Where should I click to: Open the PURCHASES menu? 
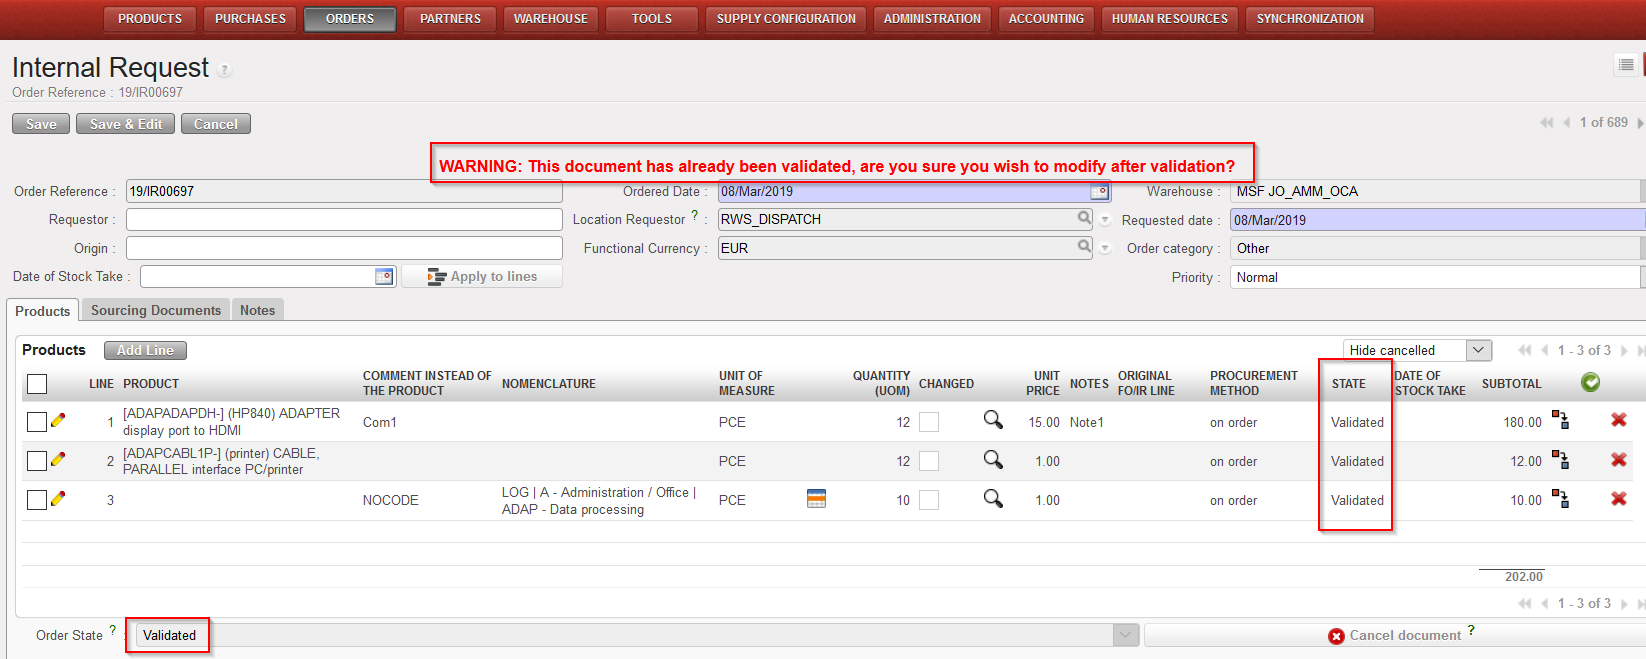click(x=250, y=19)
